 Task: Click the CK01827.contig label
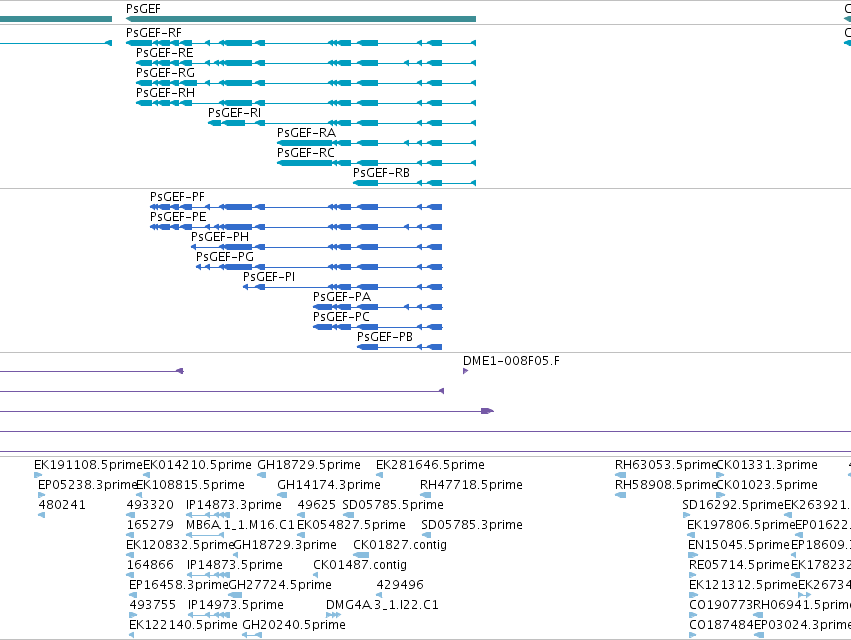coord(400,546)
